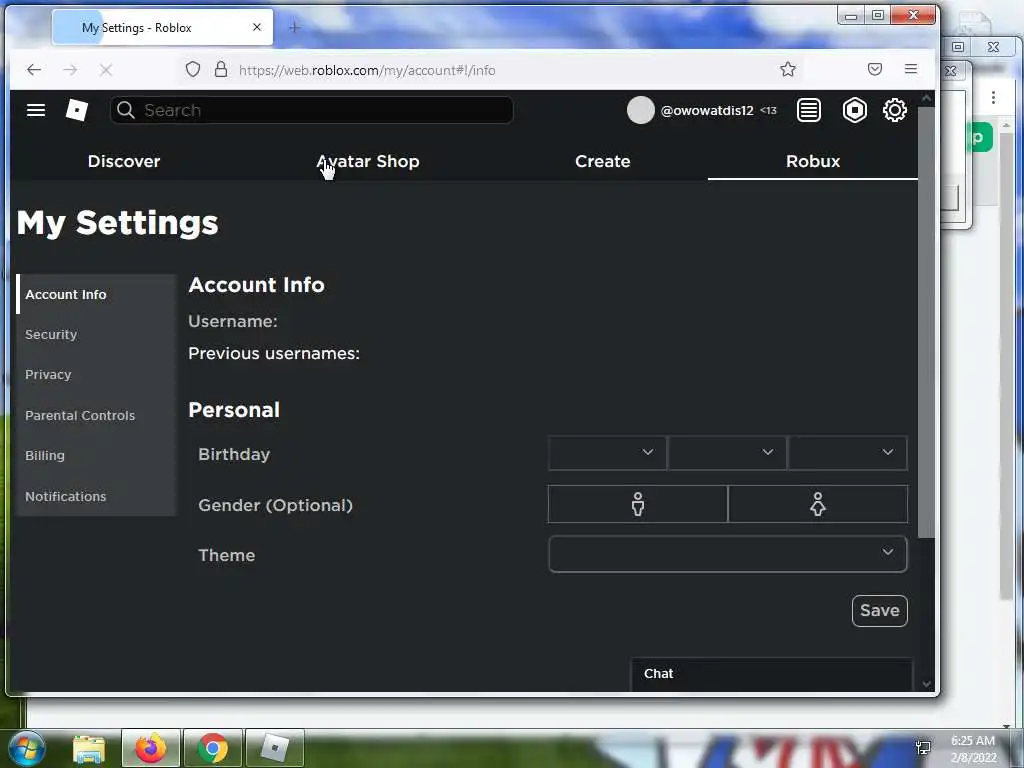
Task: Open the owowatdis12 avatar profile picture
Action: pos(640,110)
